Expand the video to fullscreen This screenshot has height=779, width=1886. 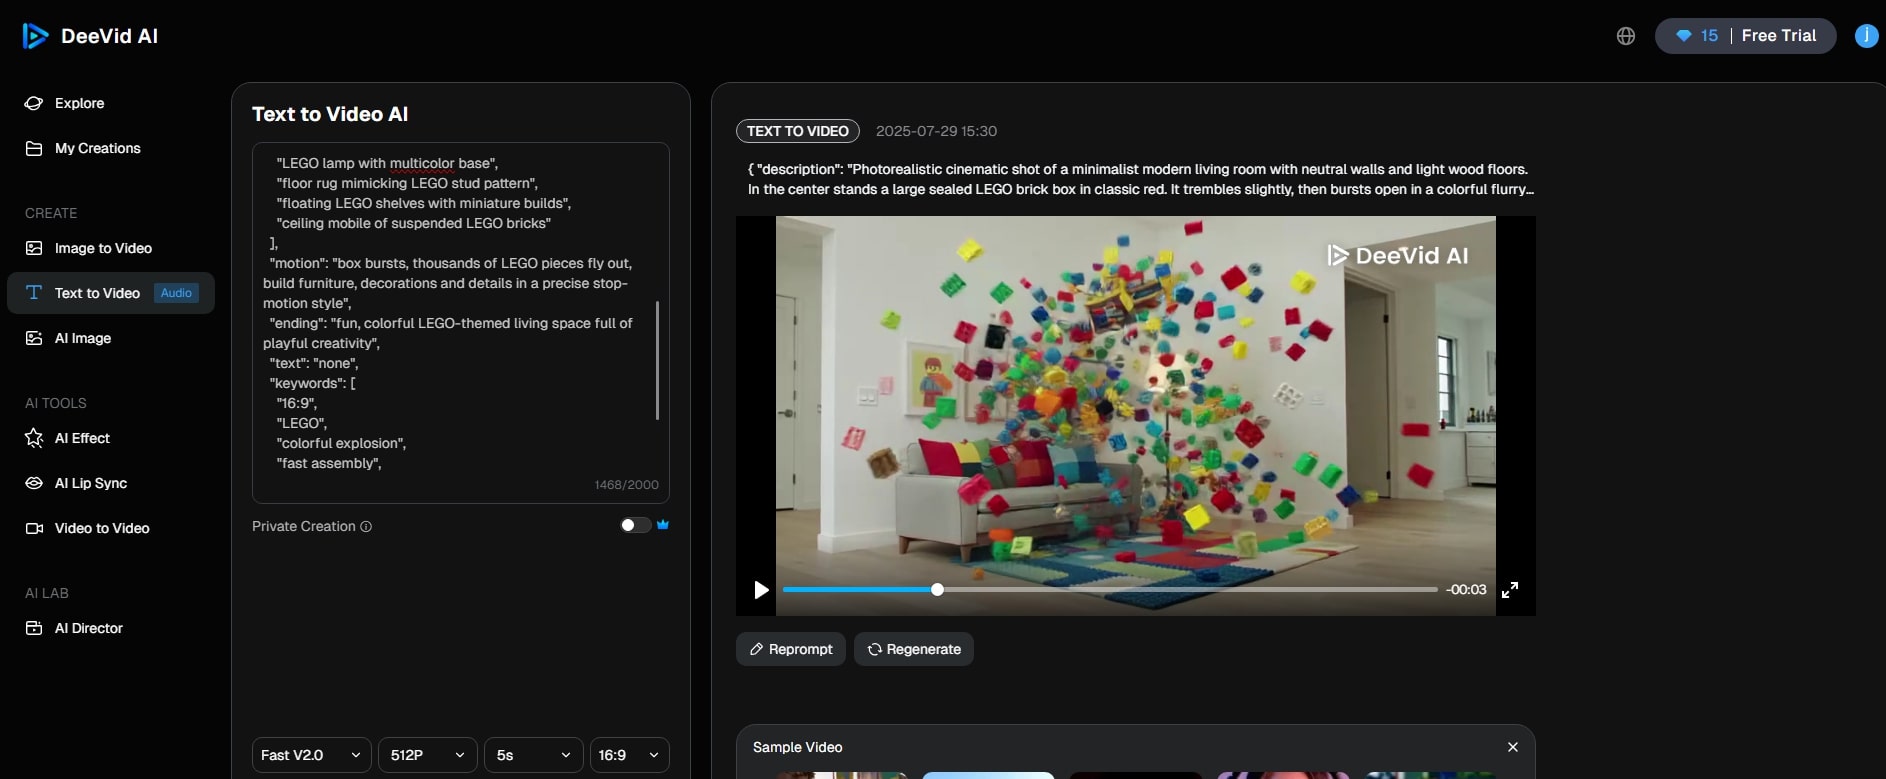pyautogui.click(x=1510, y=590)
